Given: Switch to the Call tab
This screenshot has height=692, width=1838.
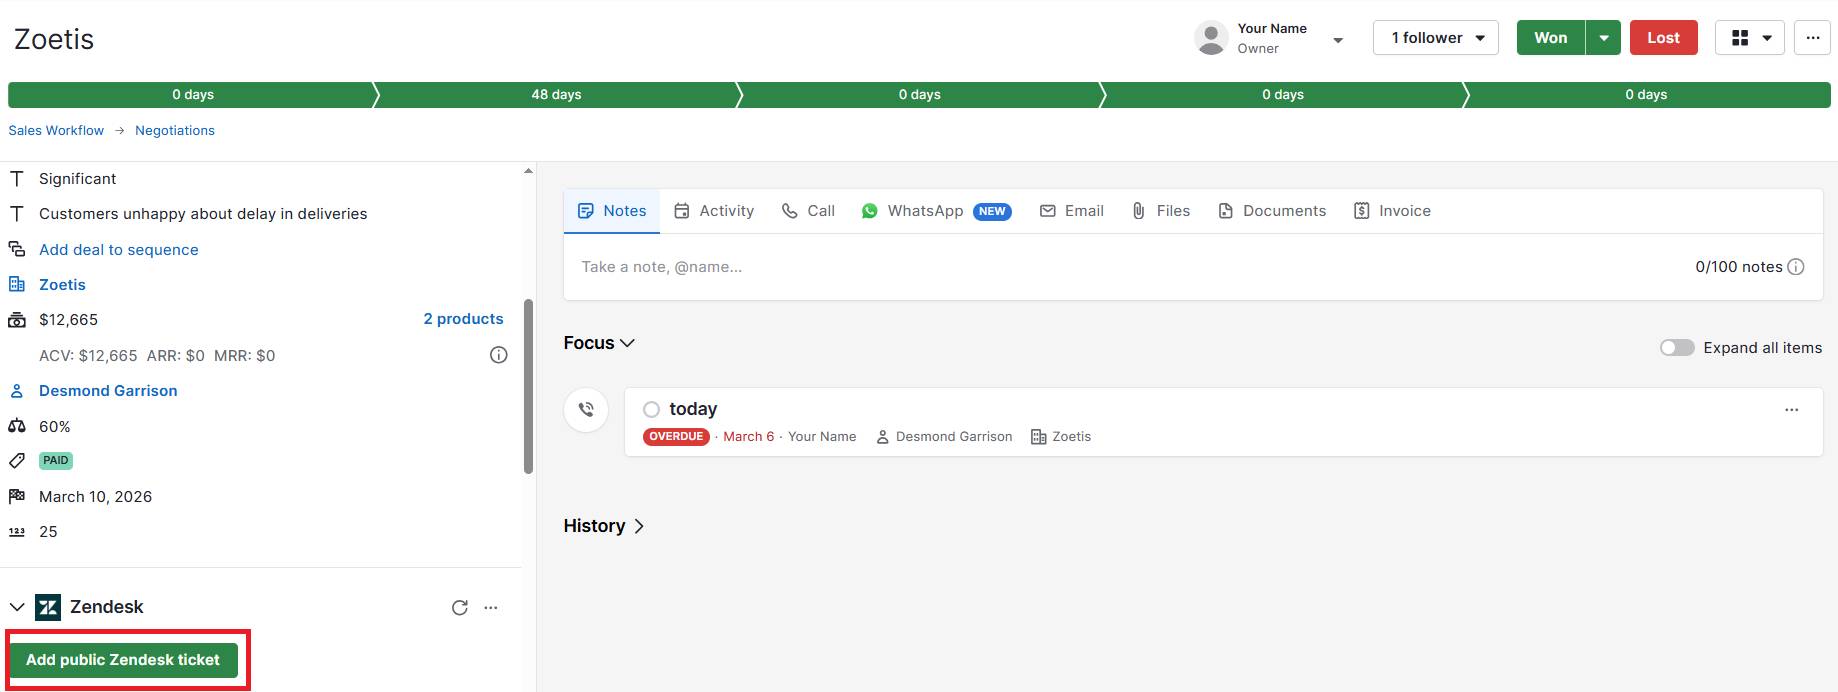Looking at the screenshot, I should point(808,211).
